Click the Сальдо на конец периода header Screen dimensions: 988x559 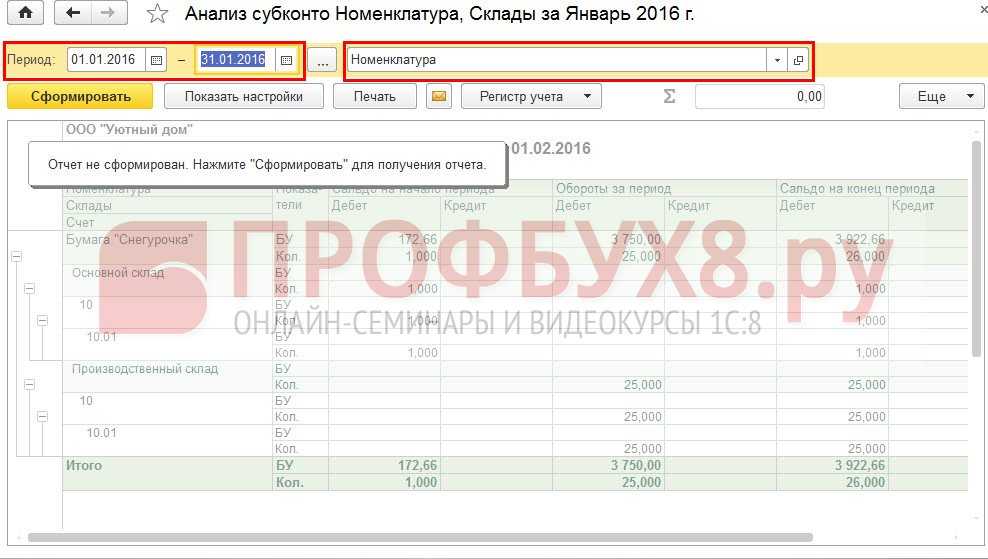coord(857,188)
